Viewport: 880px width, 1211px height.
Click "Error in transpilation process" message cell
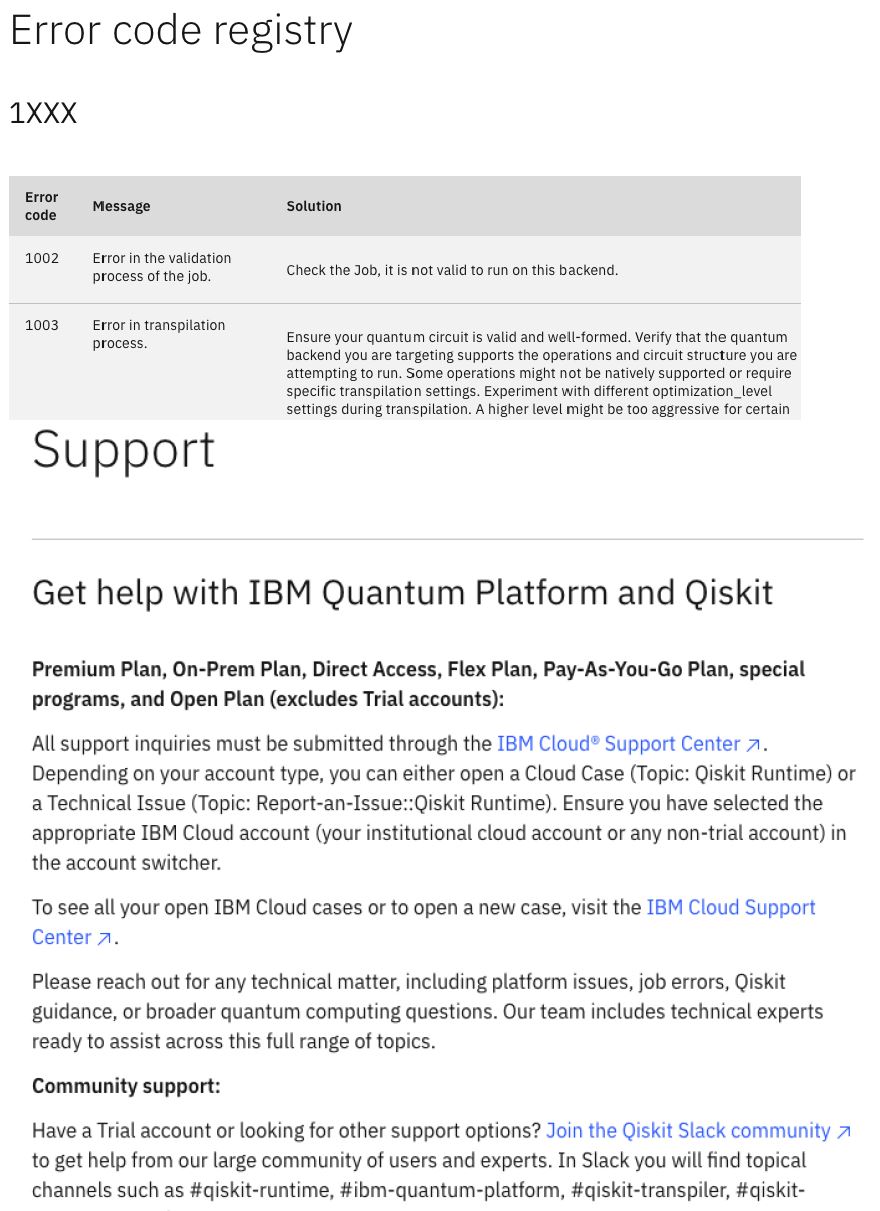coord(158,334)
